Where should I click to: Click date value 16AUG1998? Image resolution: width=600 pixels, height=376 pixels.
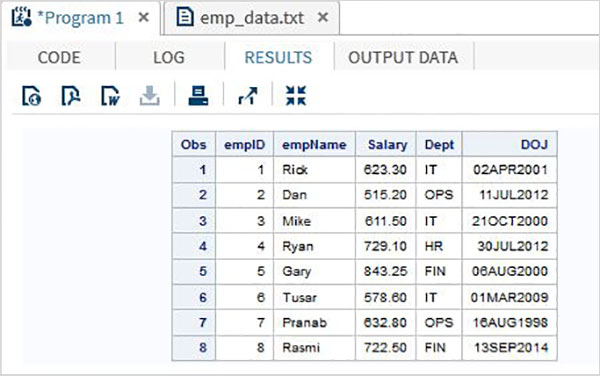[510, 322]
